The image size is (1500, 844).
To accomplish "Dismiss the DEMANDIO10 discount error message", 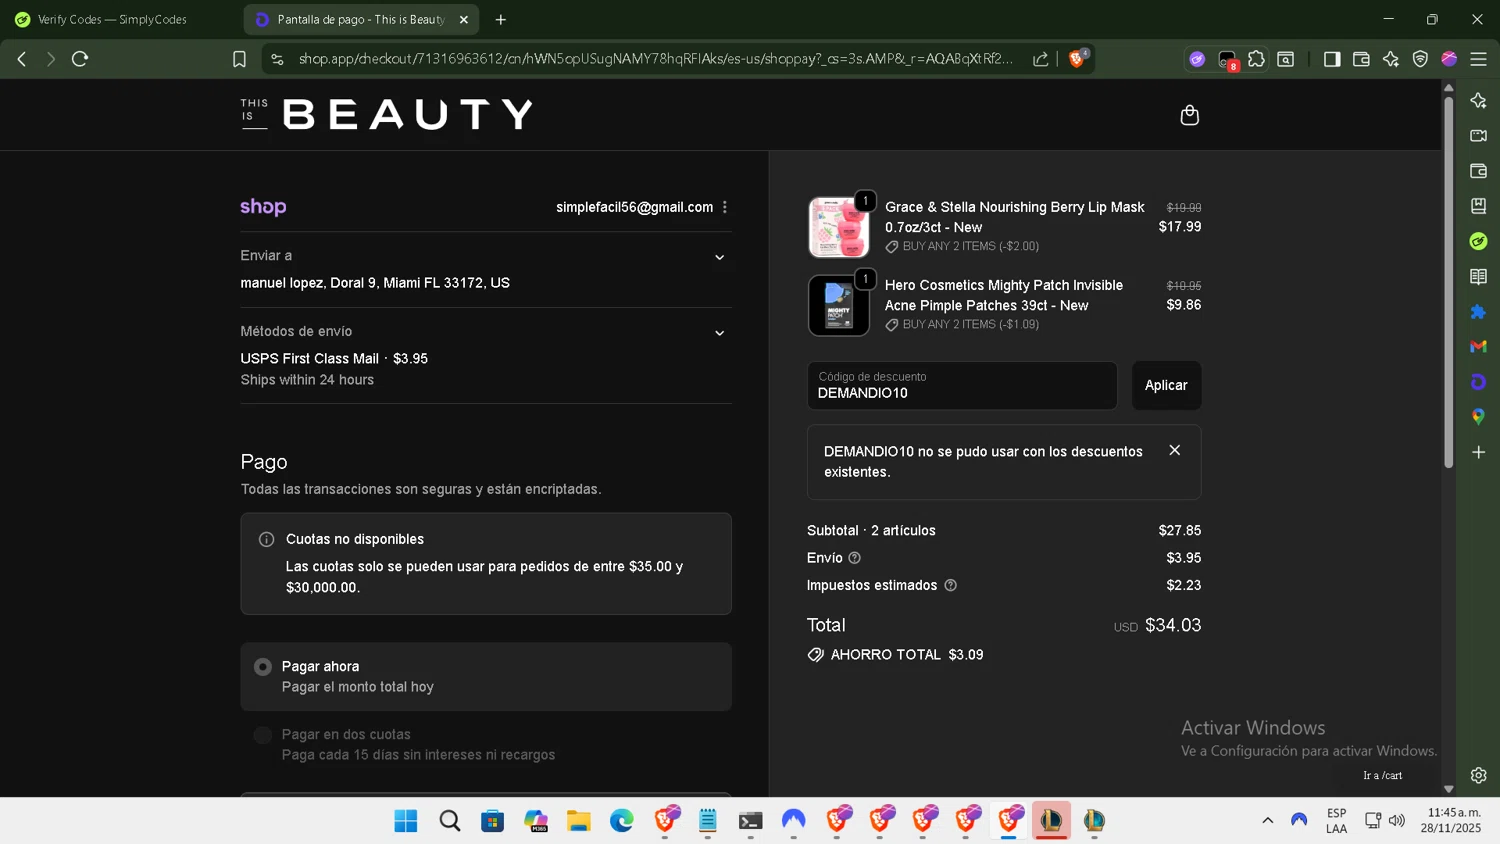I will 1175,451.
